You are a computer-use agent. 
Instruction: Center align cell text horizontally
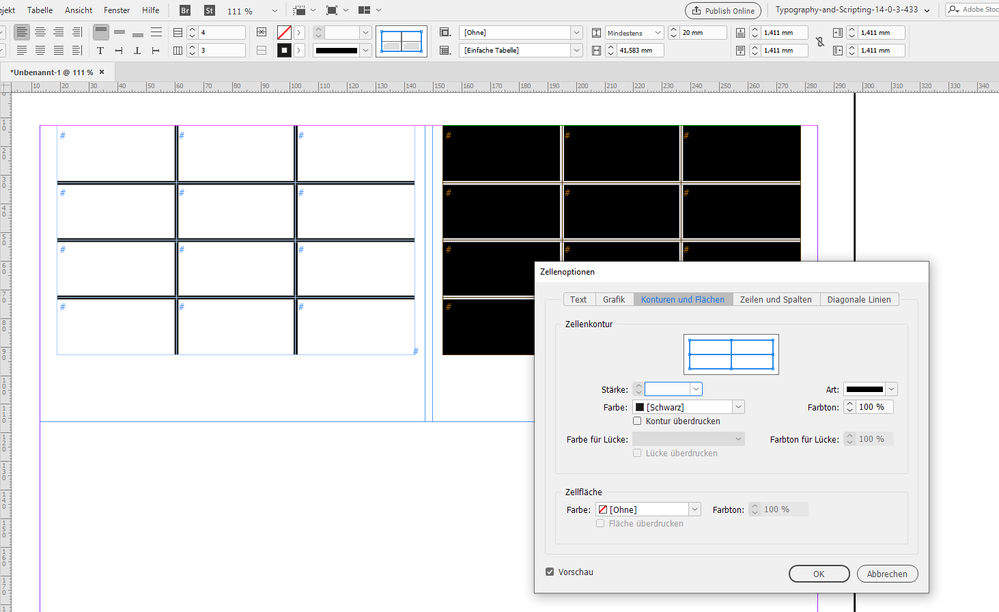[40, 32]
